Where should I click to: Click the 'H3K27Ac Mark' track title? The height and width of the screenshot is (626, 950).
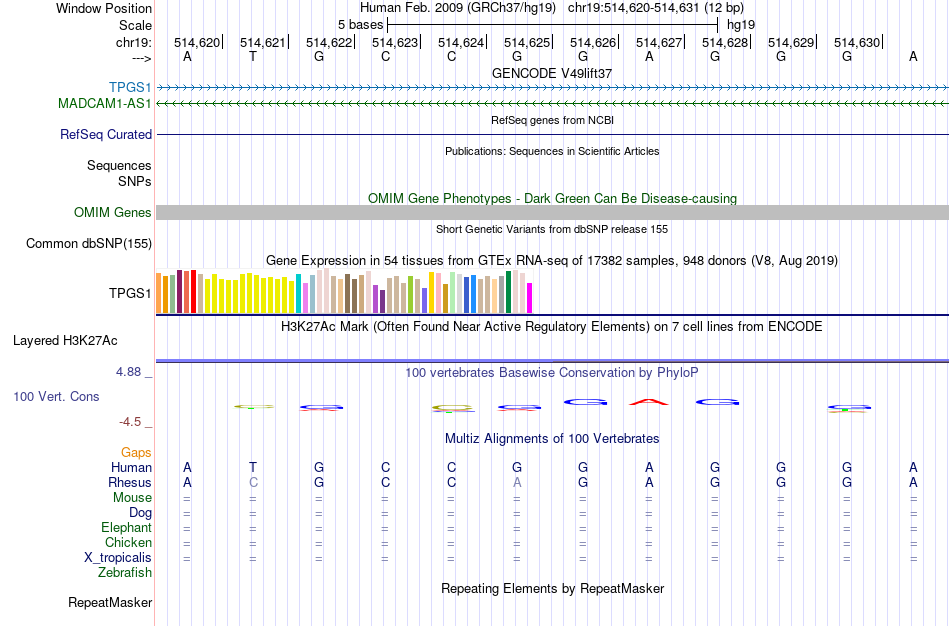point(552,327)
